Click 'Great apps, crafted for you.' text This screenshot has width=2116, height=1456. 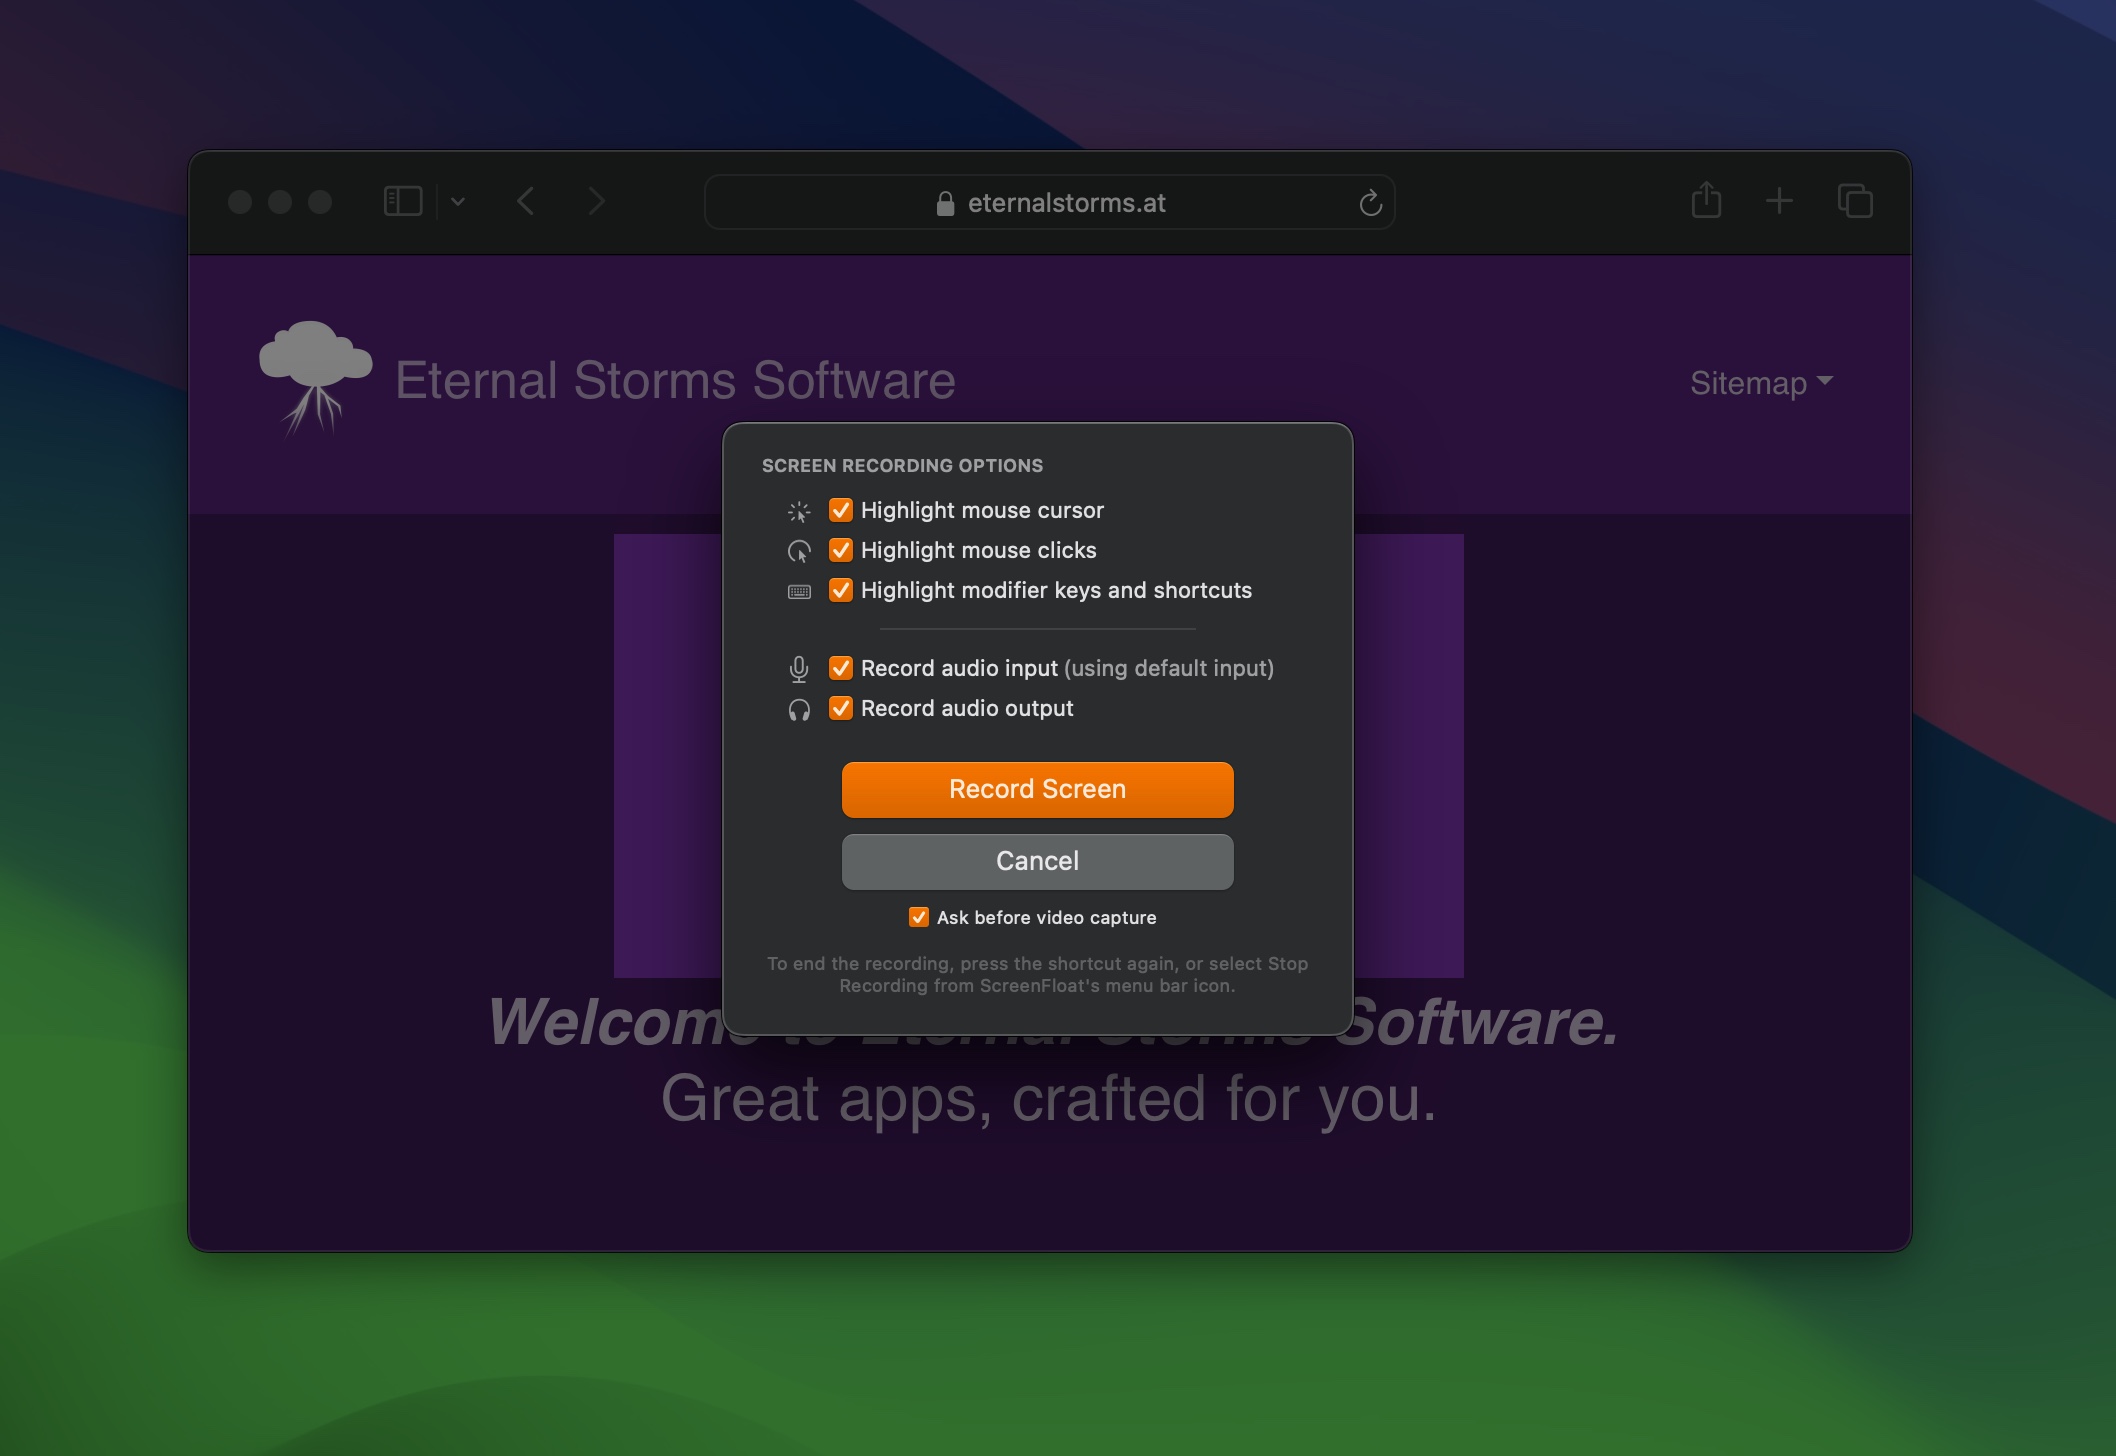tap(1048, 1098)
